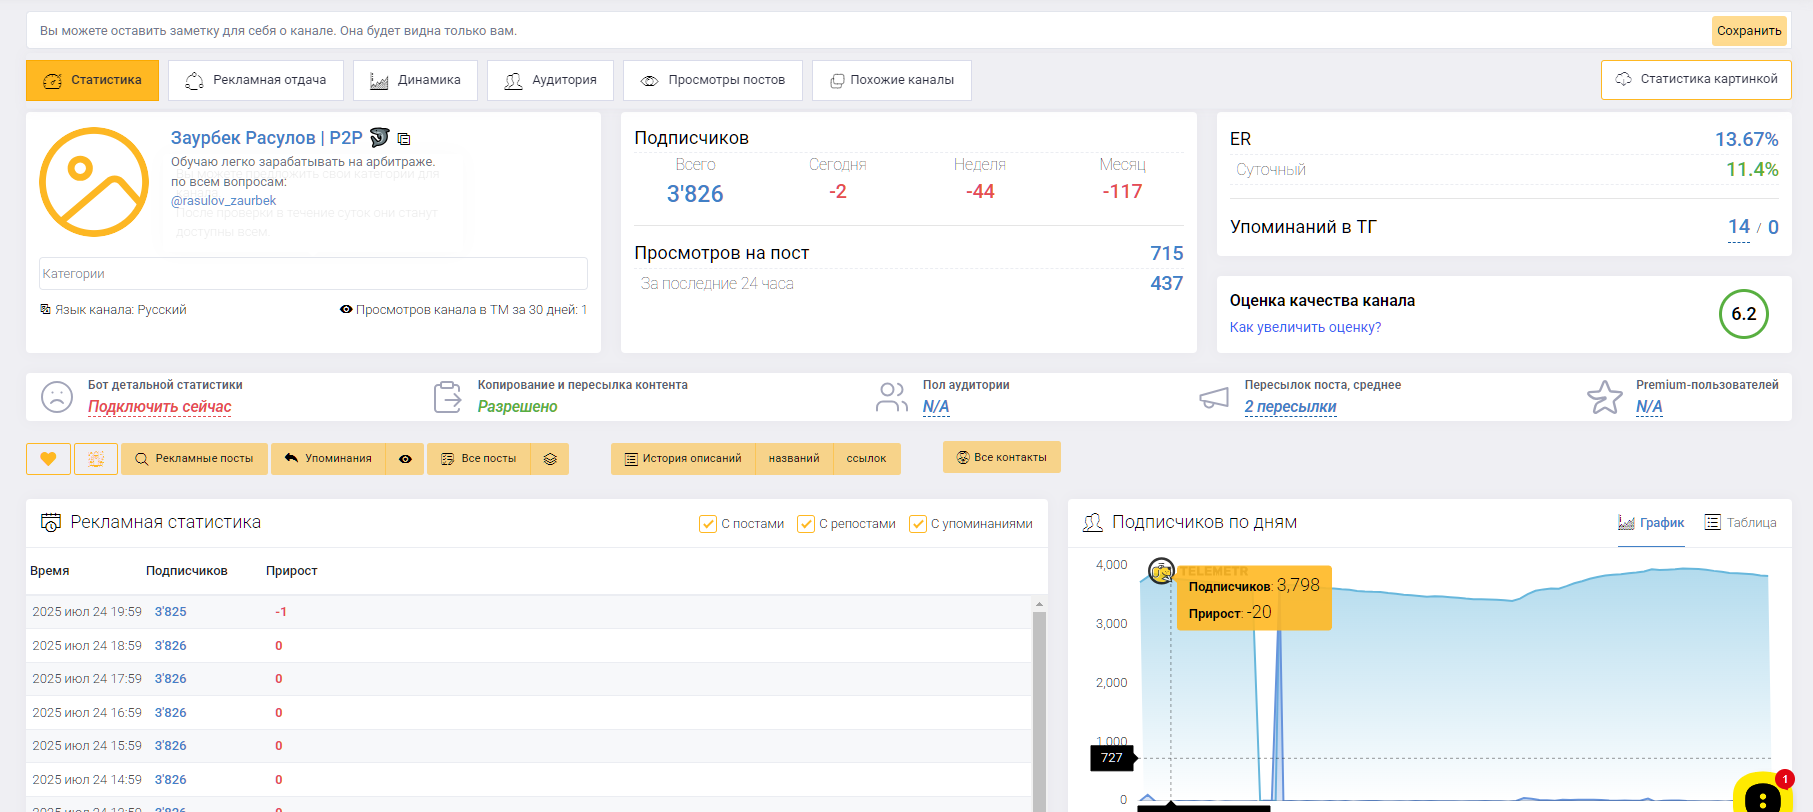
Task: Click the pale icon button beside heart
Action: (x=96, y=459)
